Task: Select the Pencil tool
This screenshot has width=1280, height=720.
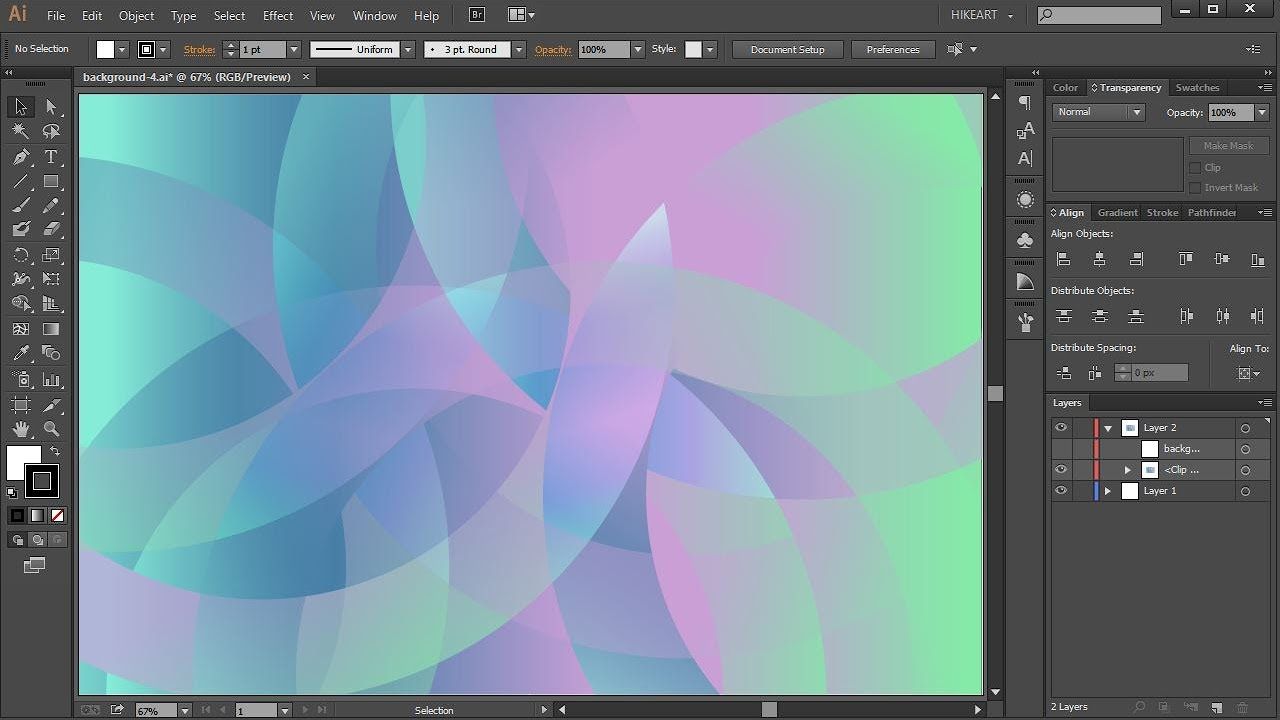Action: coord(51,206)
